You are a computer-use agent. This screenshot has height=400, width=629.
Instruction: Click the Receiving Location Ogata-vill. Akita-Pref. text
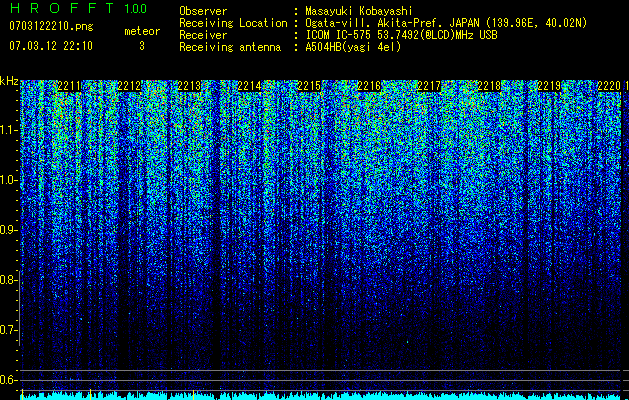(x=446, y=23)
